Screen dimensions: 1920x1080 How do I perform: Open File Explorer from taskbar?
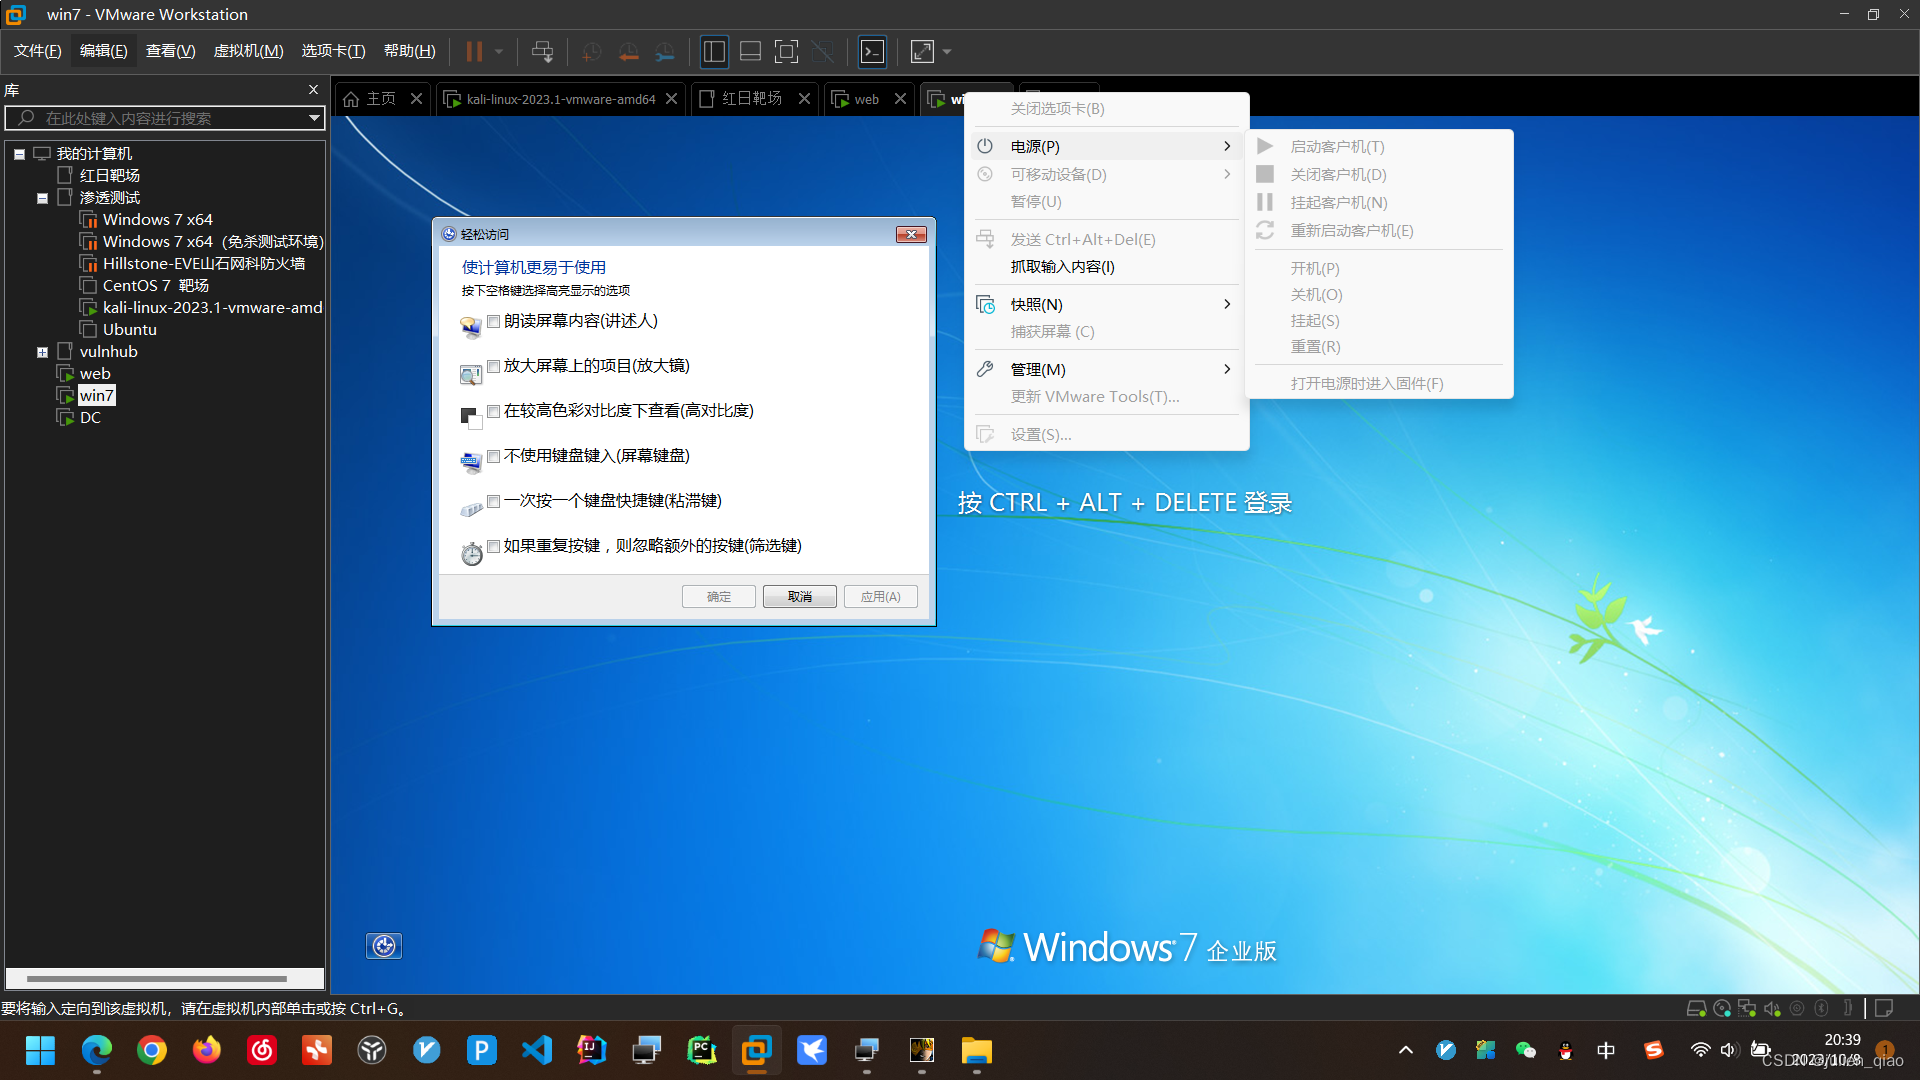coord(976,1050)
